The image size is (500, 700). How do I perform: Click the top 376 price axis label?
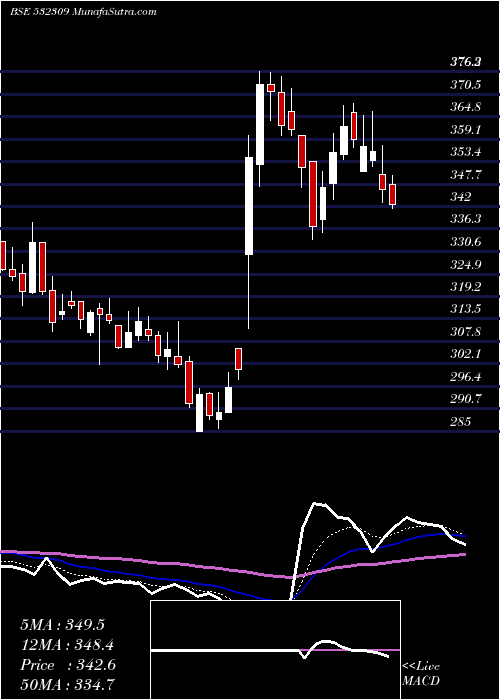pyautogui.click(x=466, y=62)
